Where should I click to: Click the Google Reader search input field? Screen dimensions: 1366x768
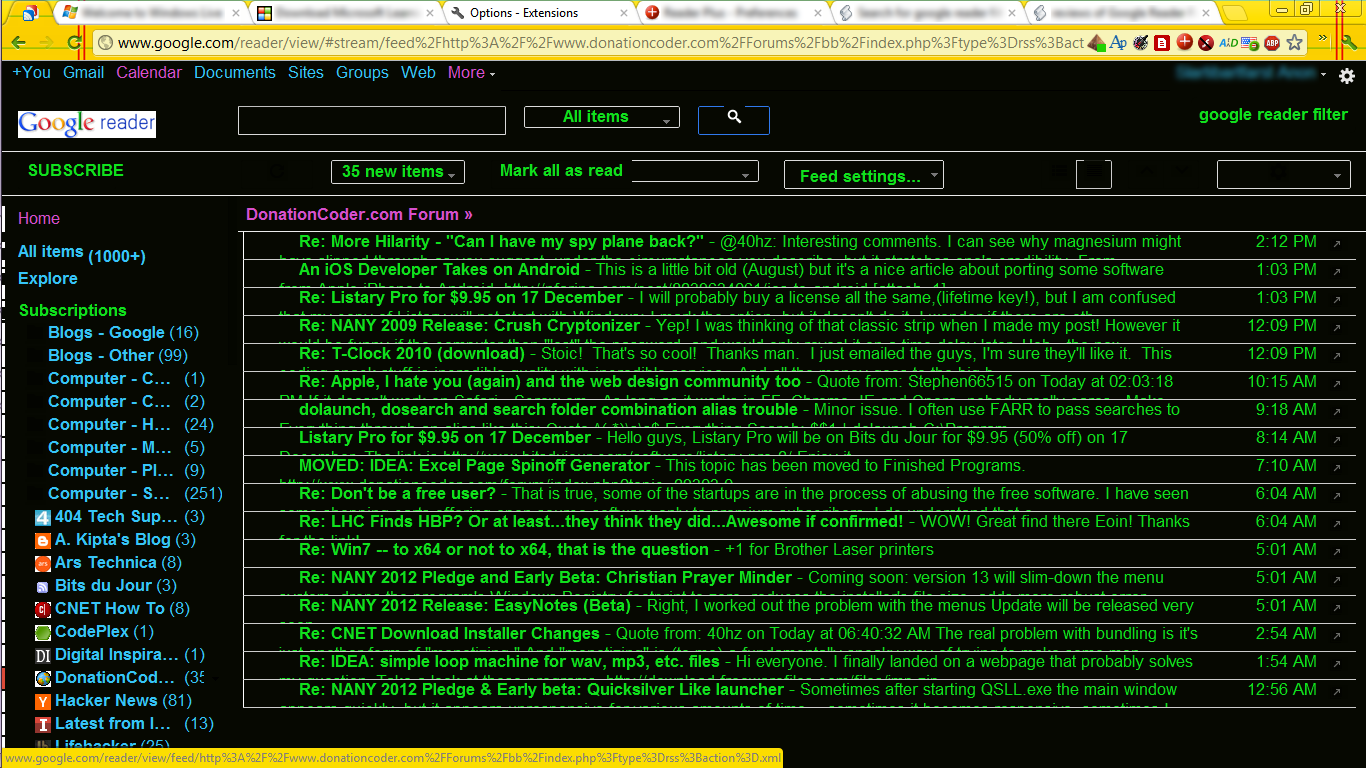[x=372, y=120]
